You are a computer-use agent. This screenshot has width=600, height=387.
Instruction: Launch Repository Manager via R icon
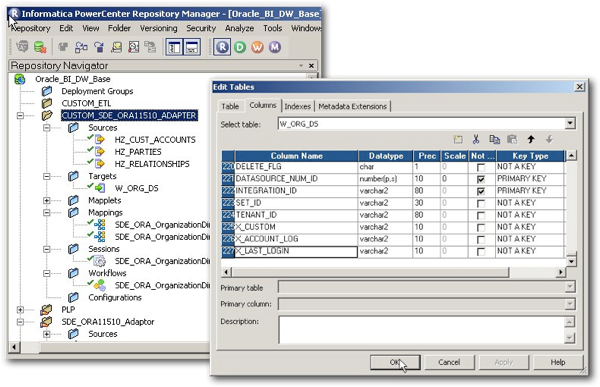coord(222,47)
